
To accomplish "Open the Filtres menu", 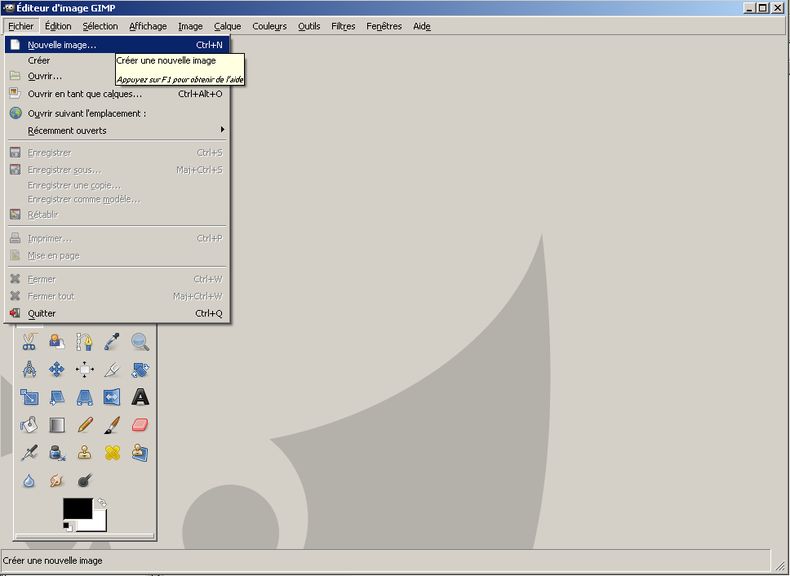I will pyautogui.click(x=343, y=26).
